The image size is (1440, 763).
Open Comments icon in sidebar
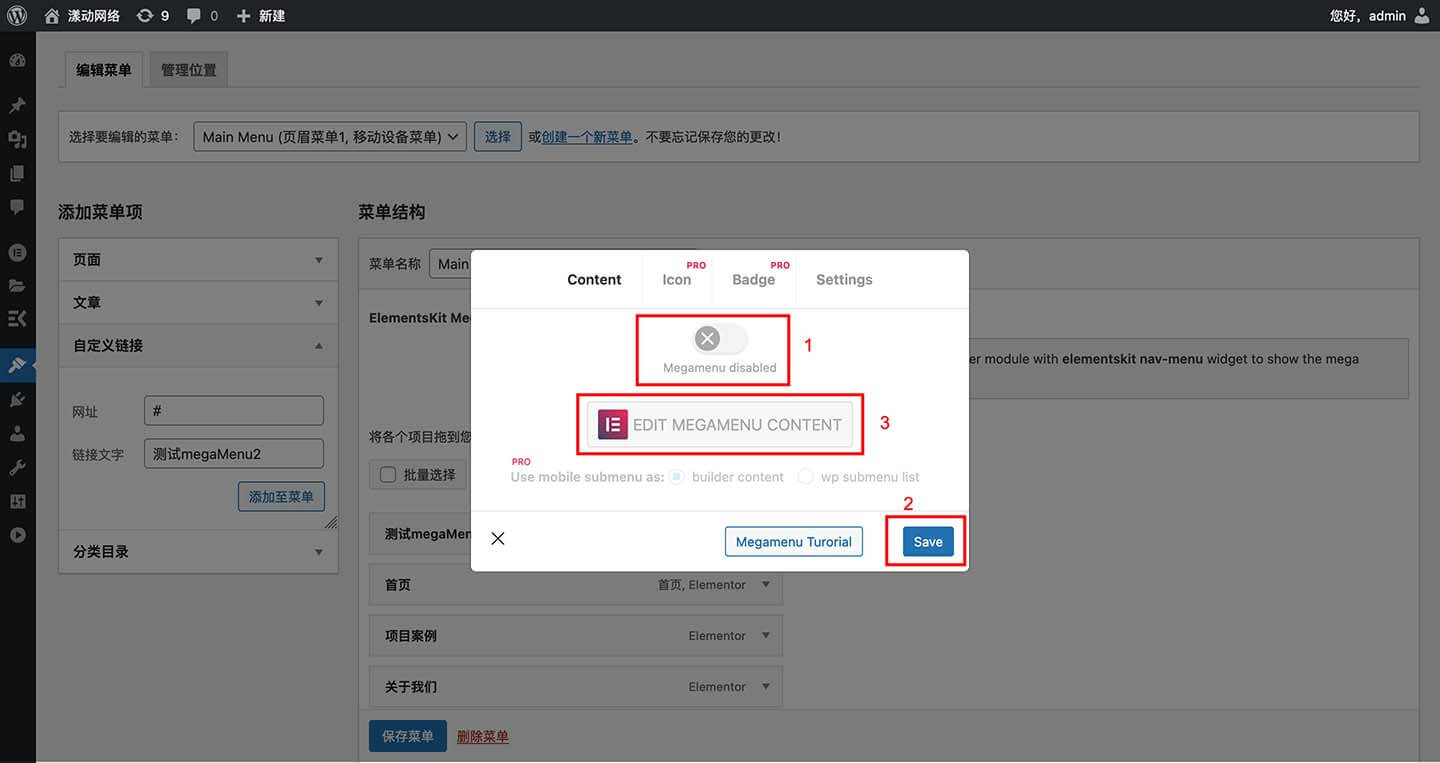pyautogui.click(x=17, y=207)
